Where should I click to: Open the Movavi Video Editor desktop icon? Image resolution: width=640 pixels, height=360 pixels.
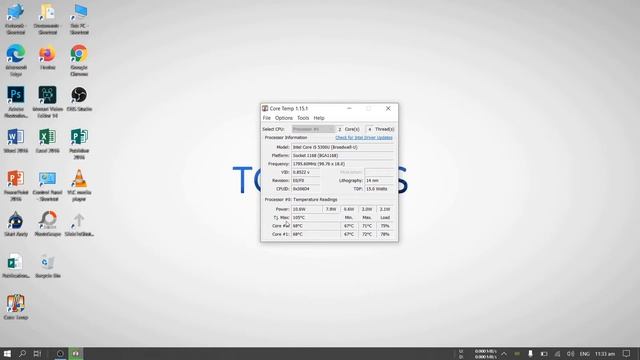click(47, 102)
